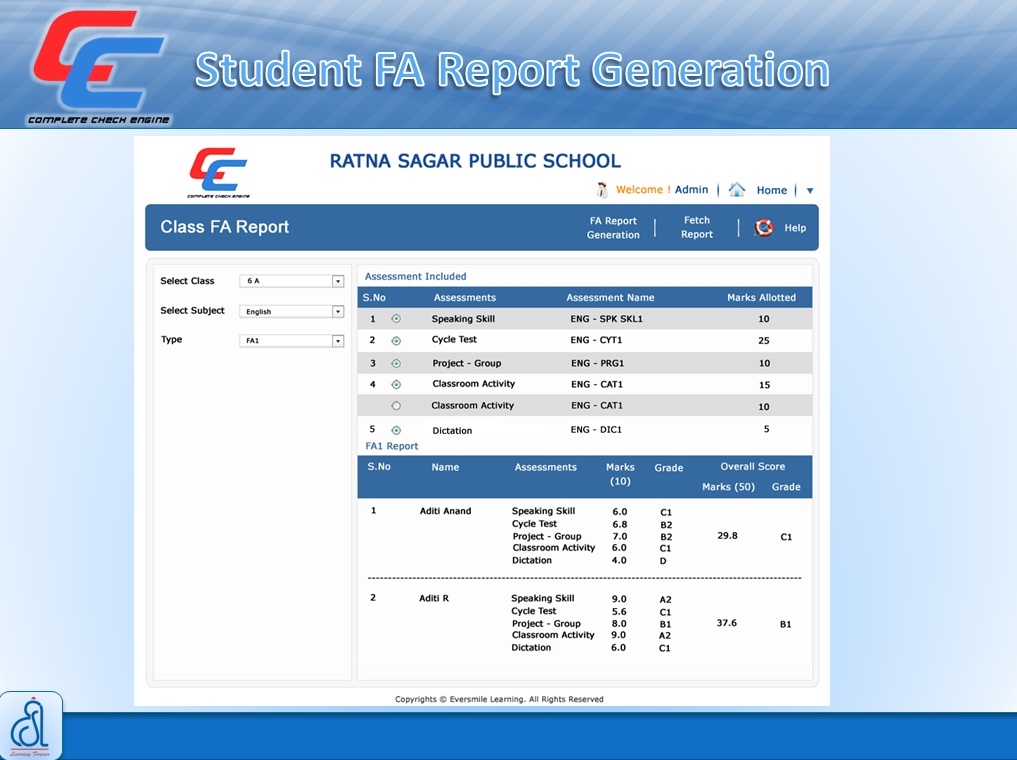Click the overall score 37.6
1017x760 pixels.
point(727,623)
